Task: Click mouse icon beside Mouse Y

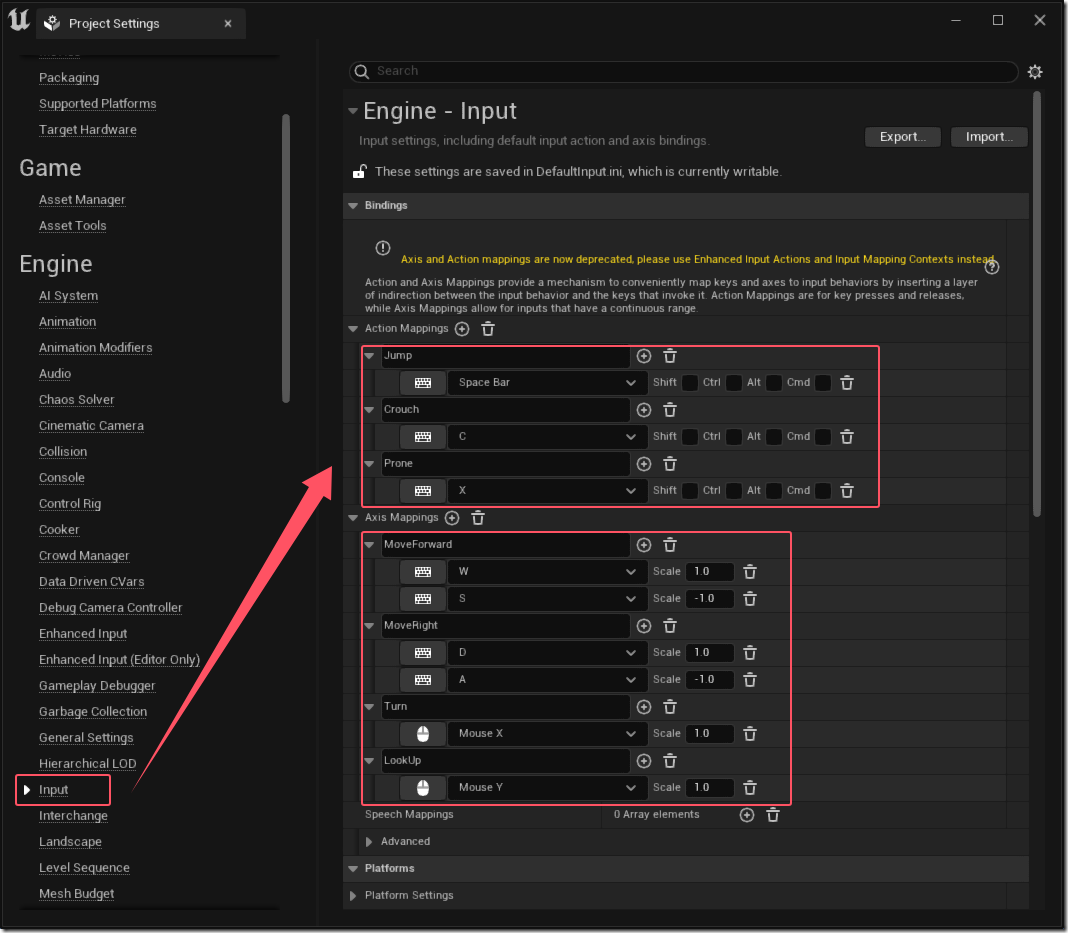Action: 422,787
